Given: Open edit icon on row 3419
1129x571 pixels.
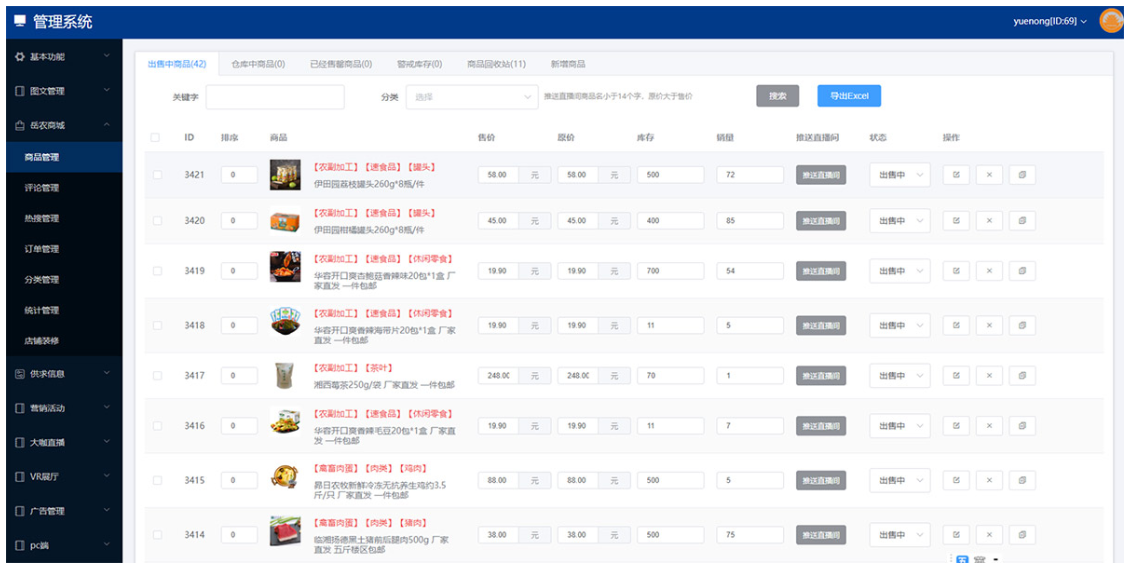Looking at the screenshot, I should point(955,271).
